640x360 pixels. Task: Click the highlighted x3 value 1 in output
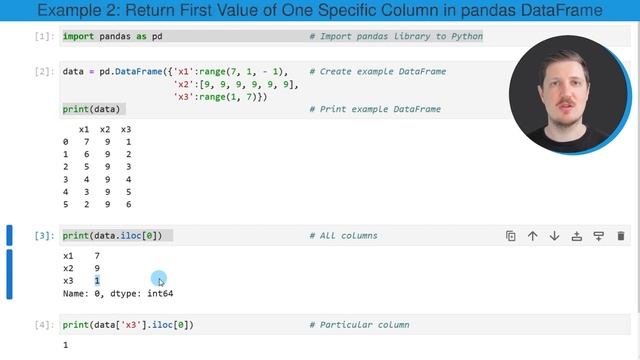pyautogui.click(x=97, y=281)
